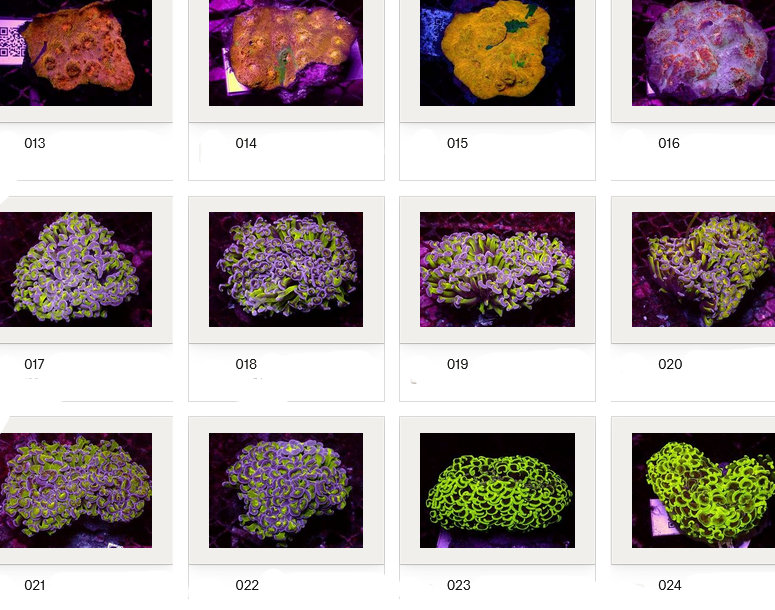
Task: Click the 014 number label
Action: coord(246,143)
